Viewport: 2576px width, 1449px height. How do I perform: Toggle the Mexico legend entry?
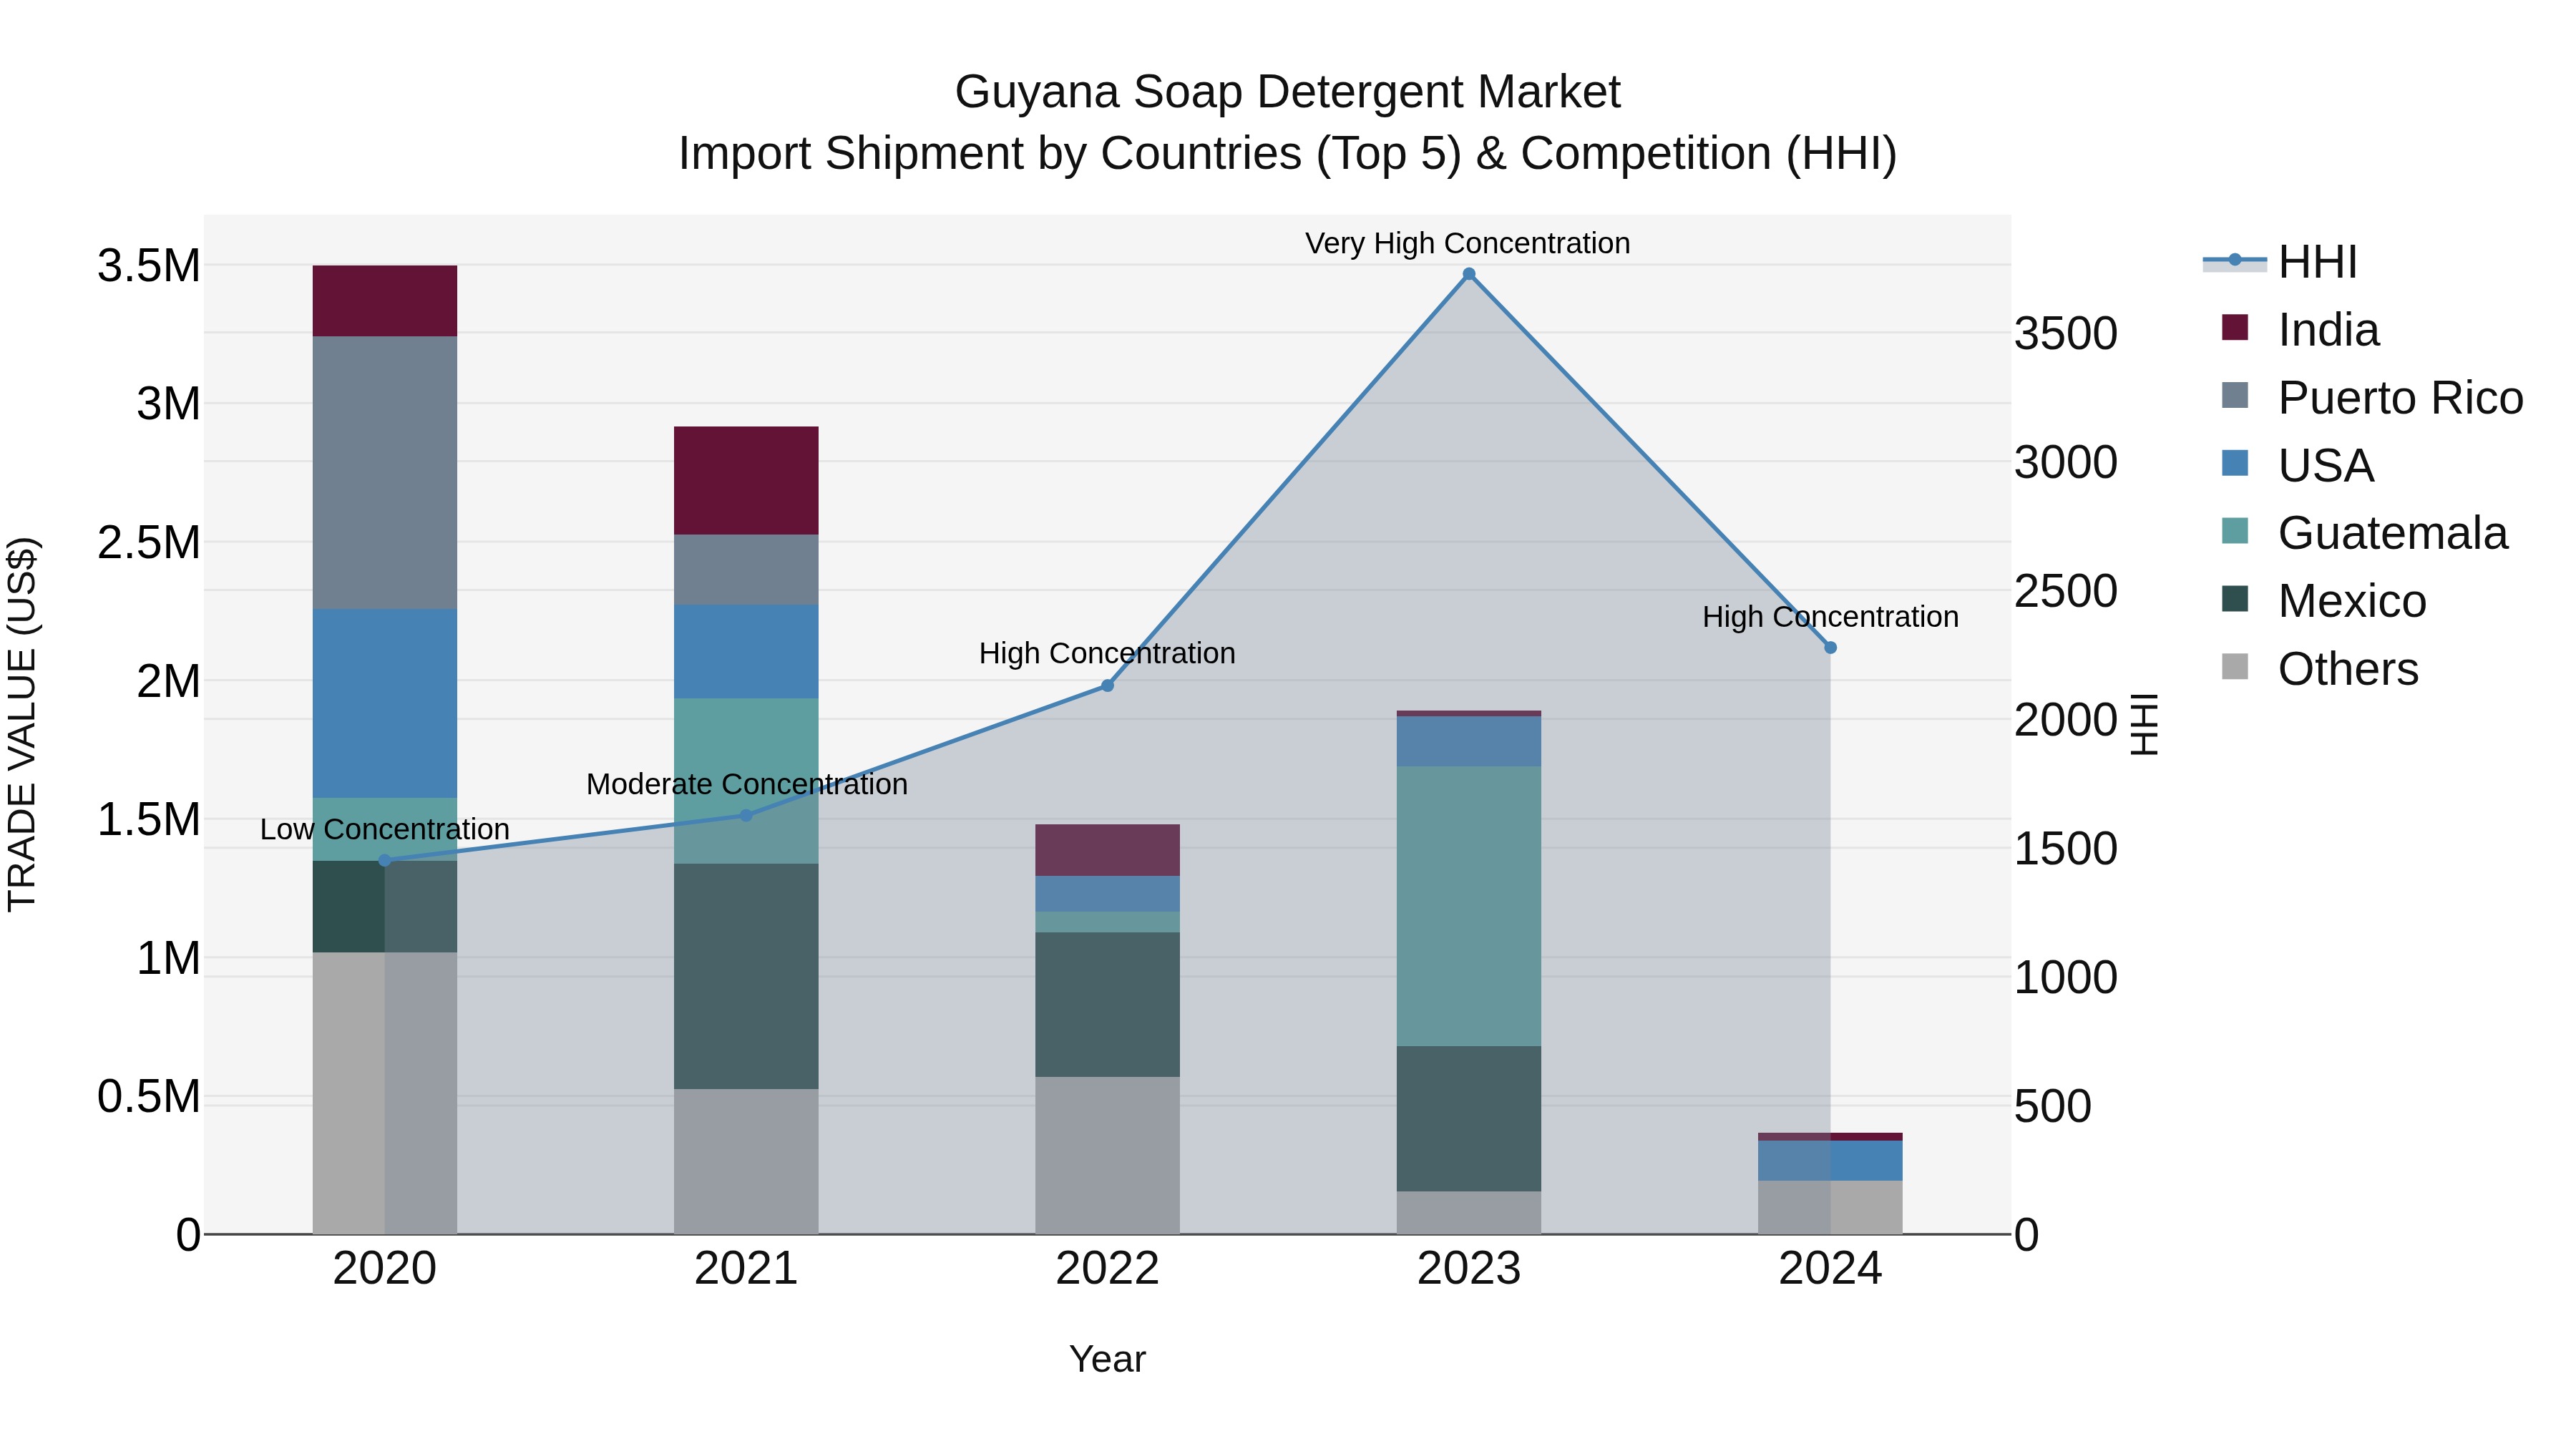pyautogui.click(x=2323, y=601)
